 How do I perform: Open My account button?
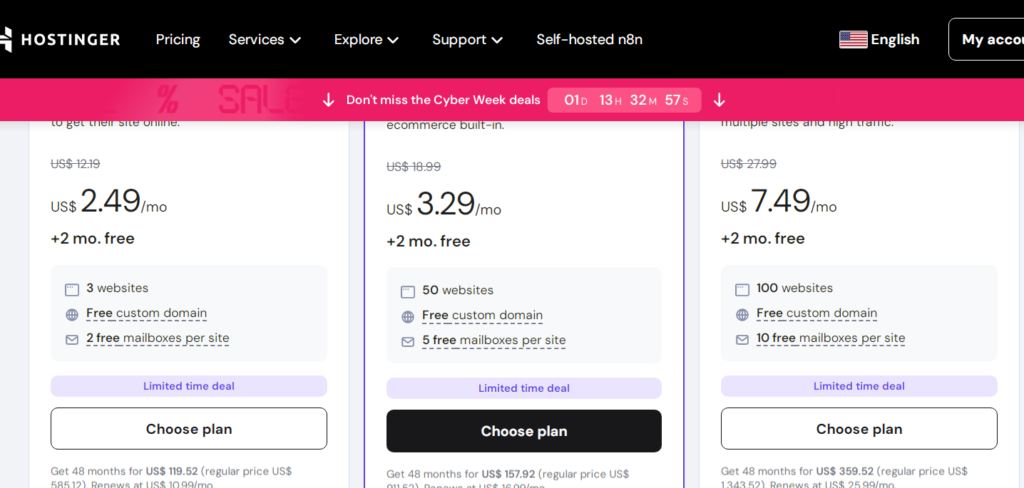pos(990,39)
